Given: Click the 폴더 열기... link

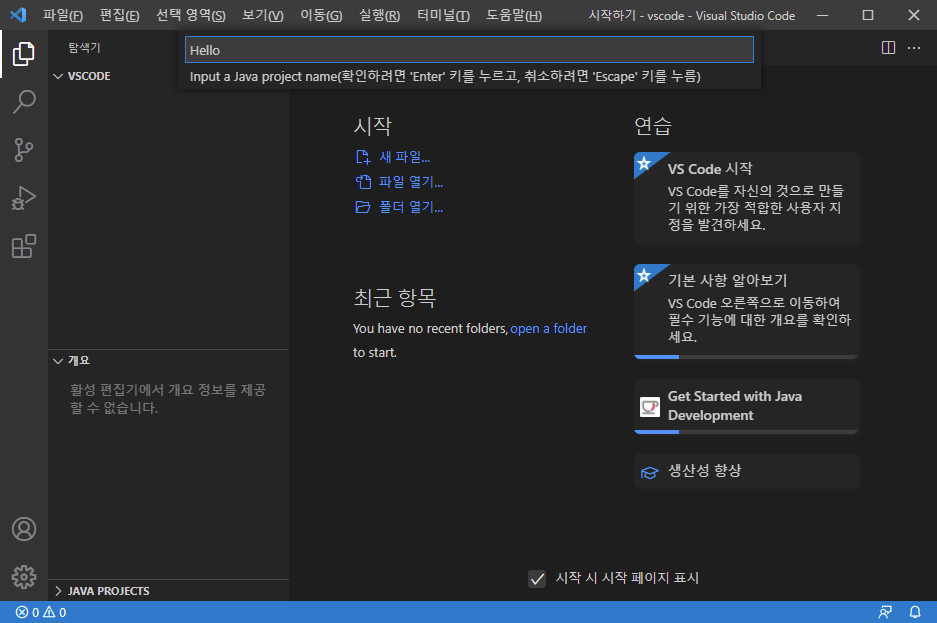Looking at the screenshot, I should point(411,207).
